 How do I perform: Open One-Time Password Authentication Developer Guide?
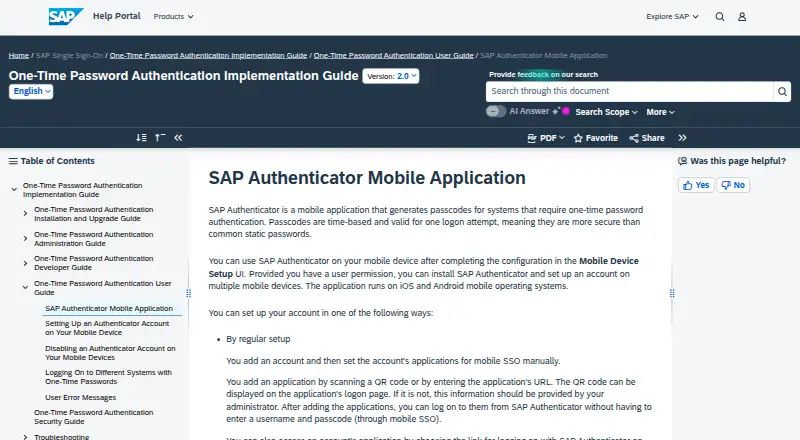coord(93,263)
